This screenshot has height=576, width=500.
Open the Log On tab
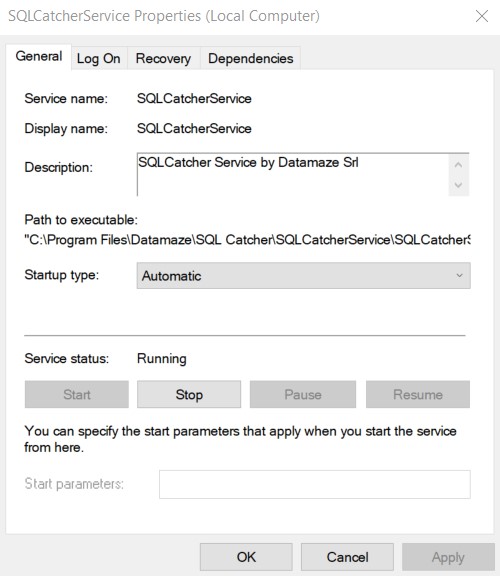(98, 58)
